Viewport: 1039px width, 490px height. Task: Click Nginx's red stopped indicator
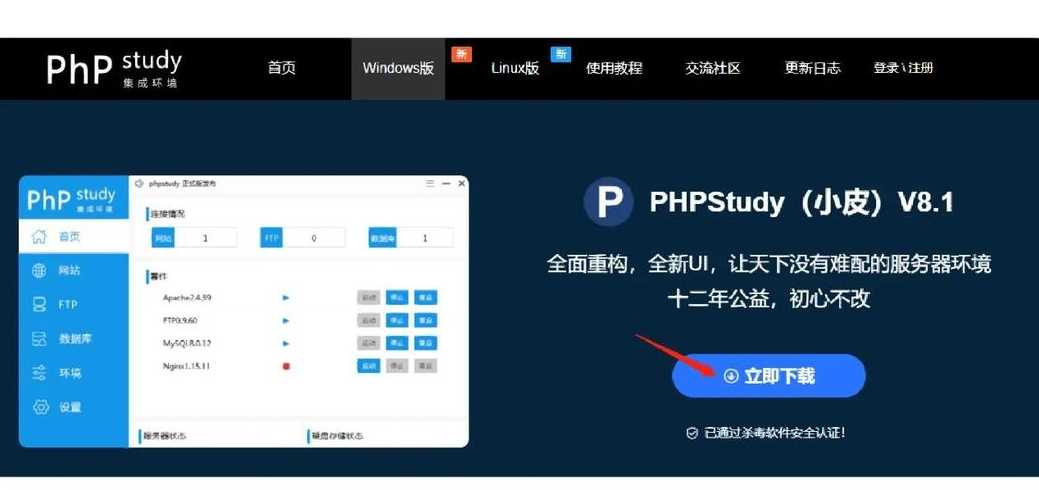[x=286, y=366]
